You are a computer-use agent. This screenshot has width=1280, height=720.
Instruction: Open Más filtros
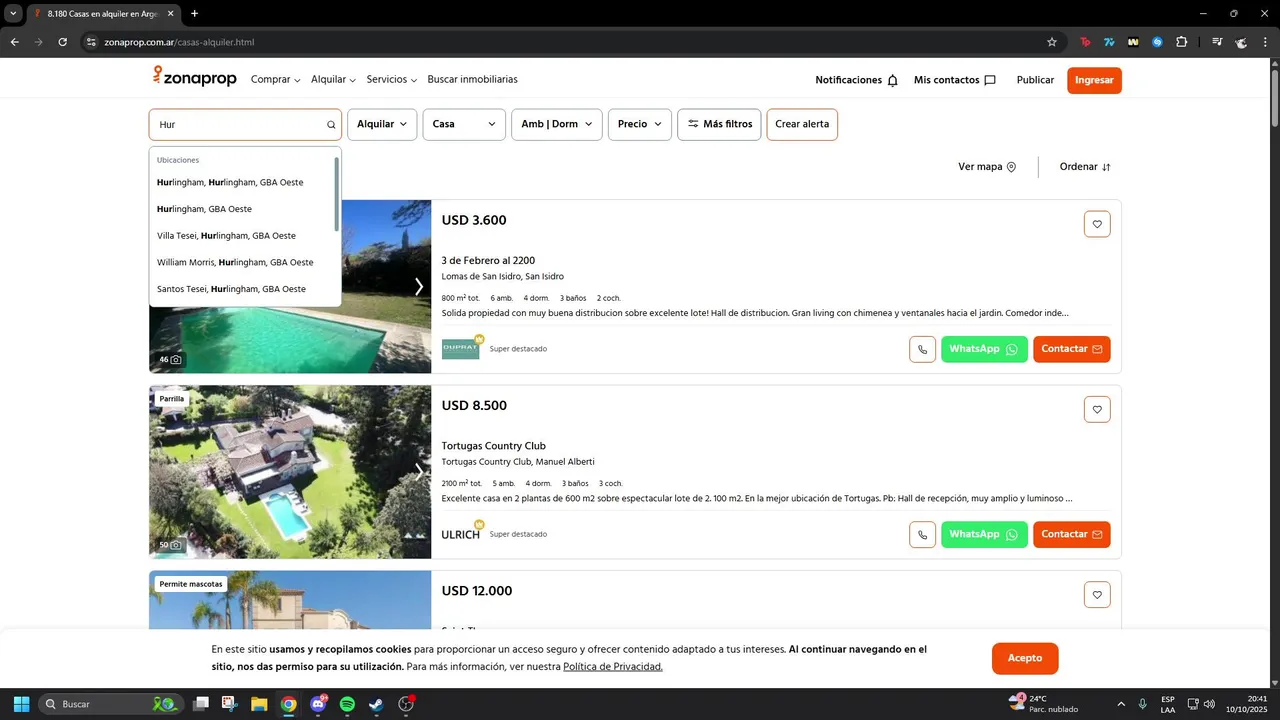[x=719, y=125]
